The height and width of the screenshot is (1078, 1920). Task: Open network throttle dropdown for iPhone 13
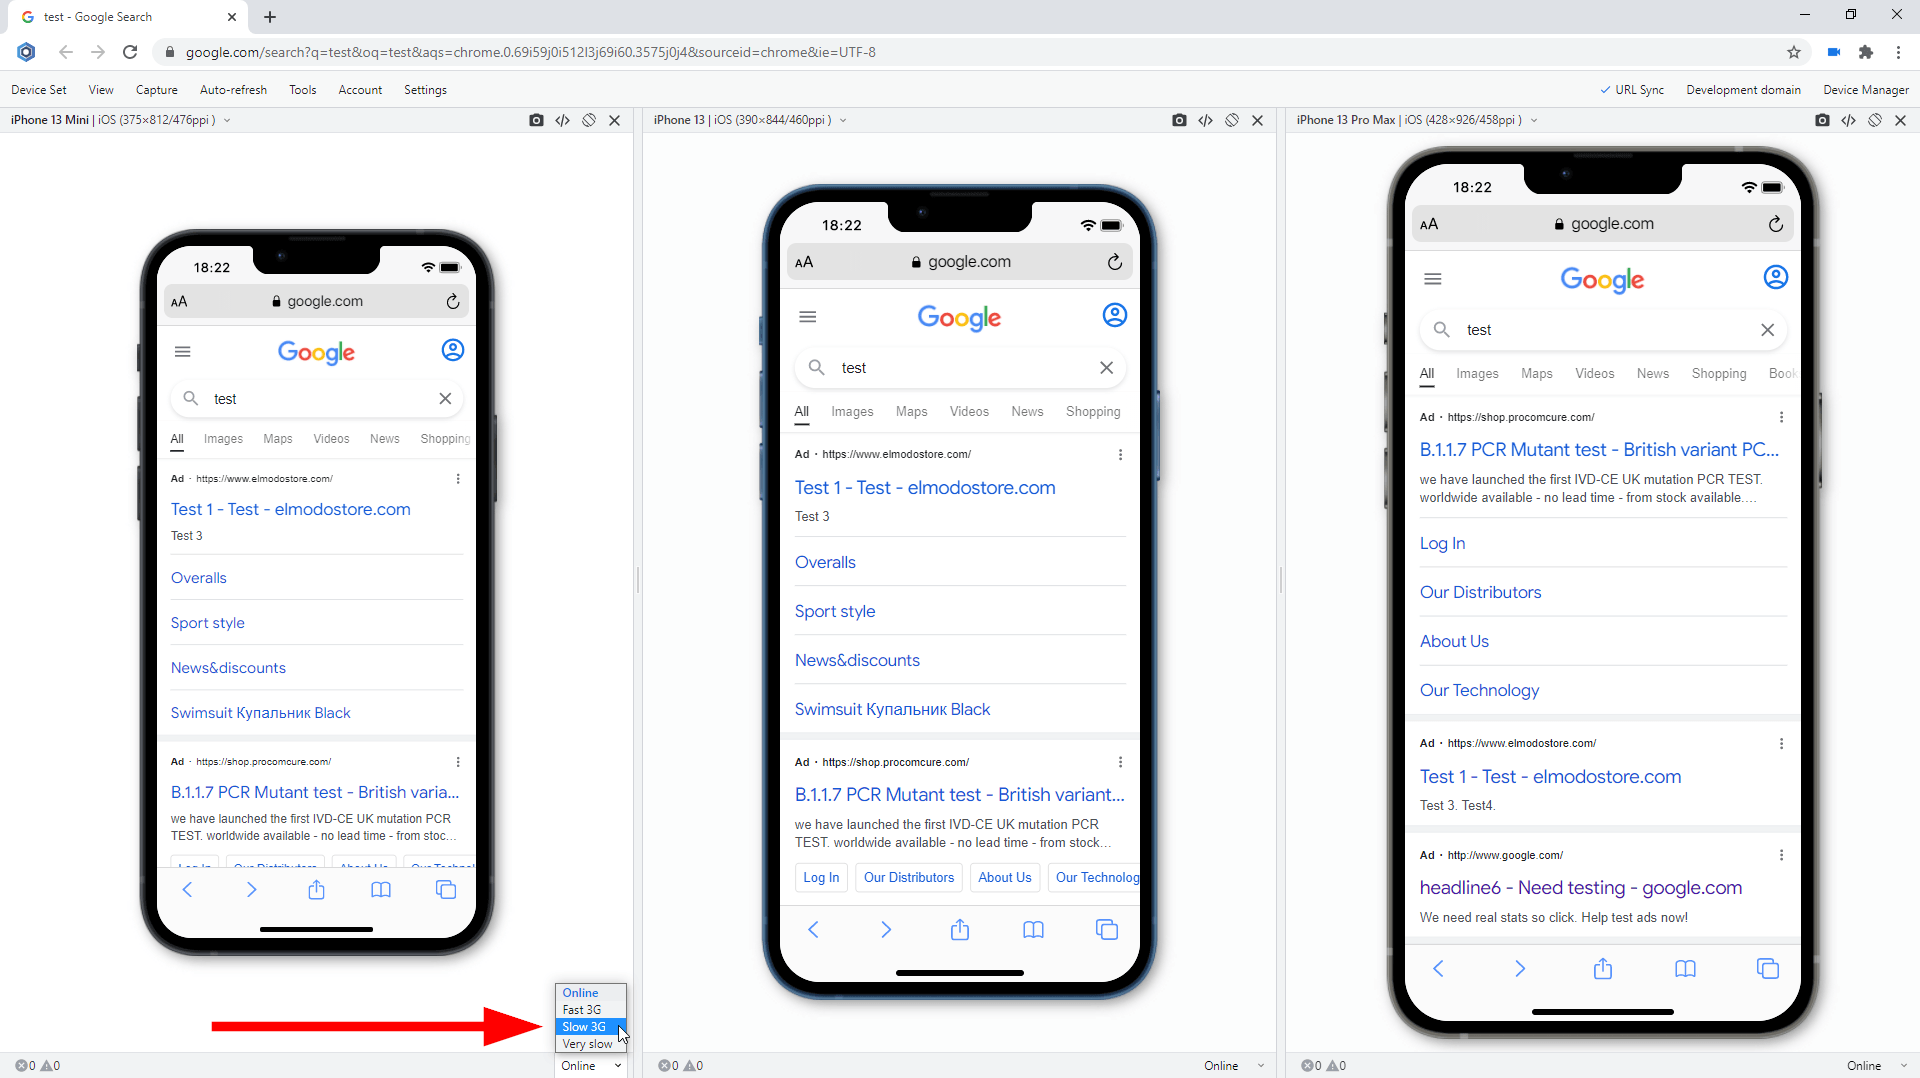[x=1234, y=1066]
